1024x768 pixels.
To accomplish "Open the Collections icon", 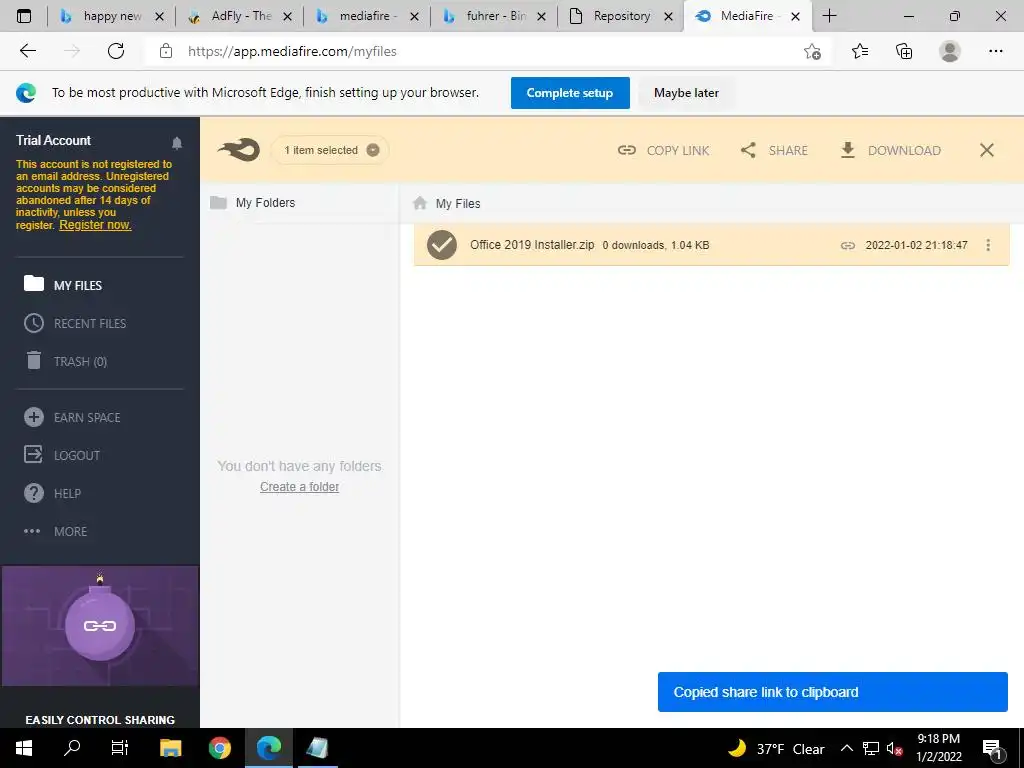I will point(904,51).
